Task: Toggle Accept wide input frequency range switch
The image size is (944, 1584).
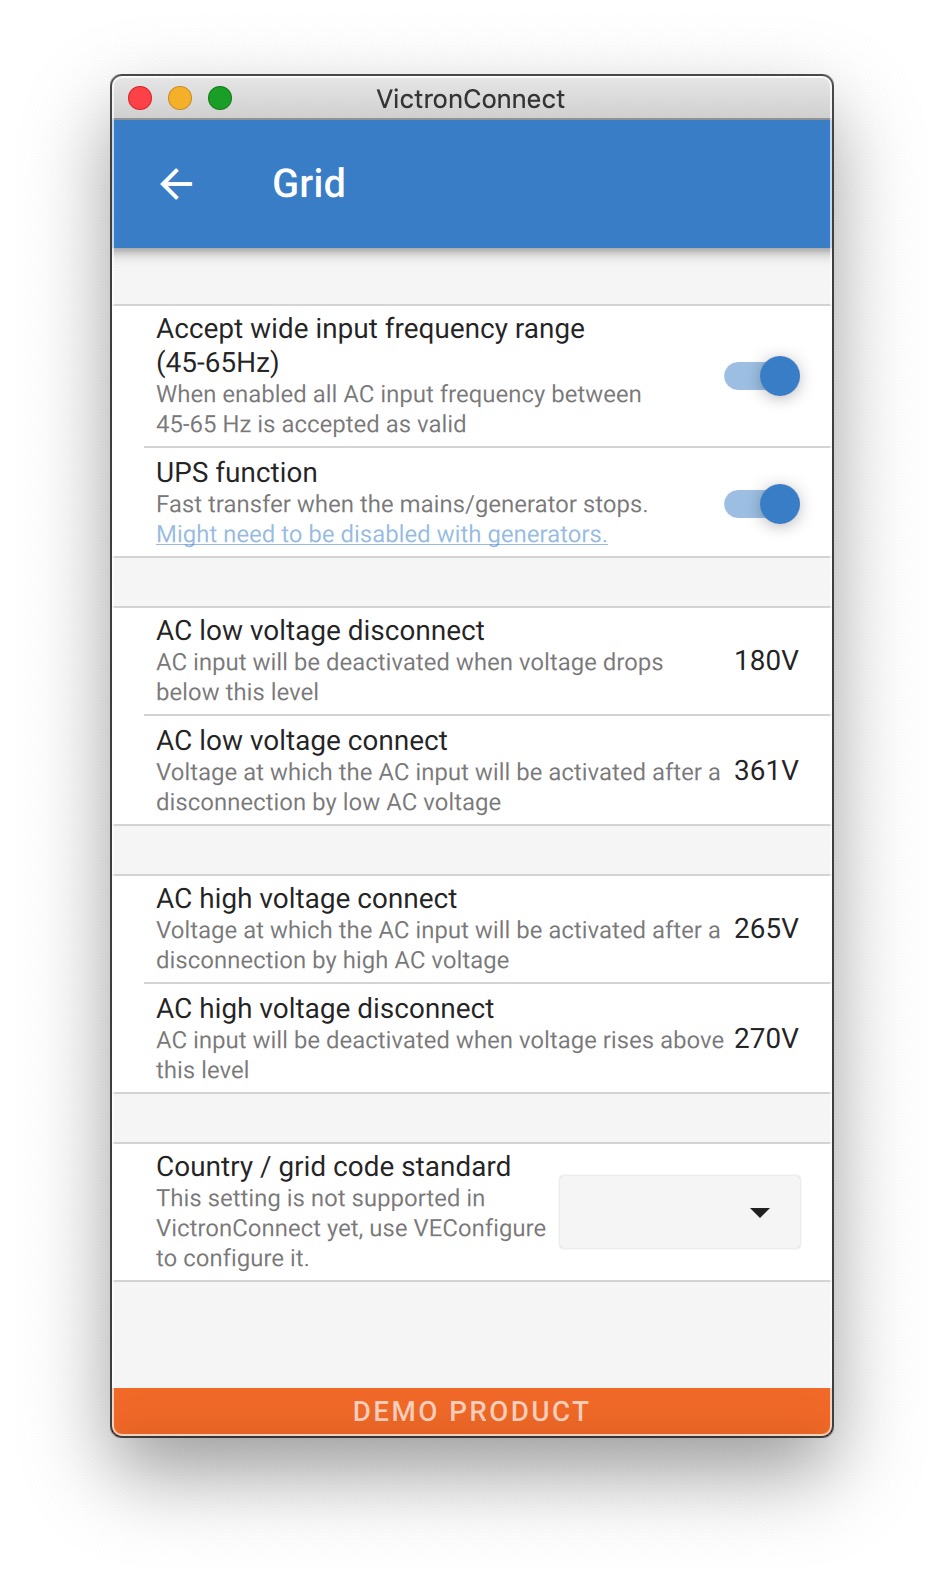Action: (762, 376)
